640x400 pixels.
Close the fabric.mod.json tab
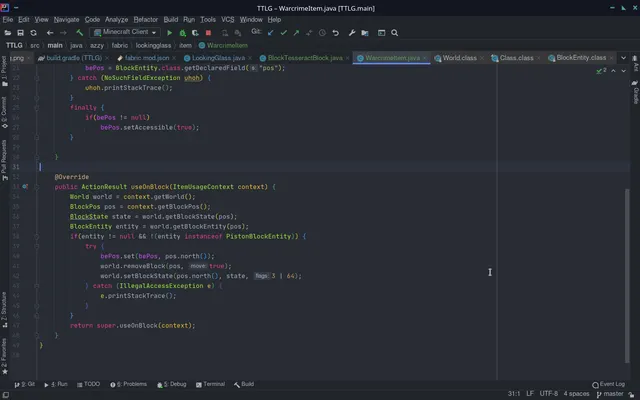(174, 58)
